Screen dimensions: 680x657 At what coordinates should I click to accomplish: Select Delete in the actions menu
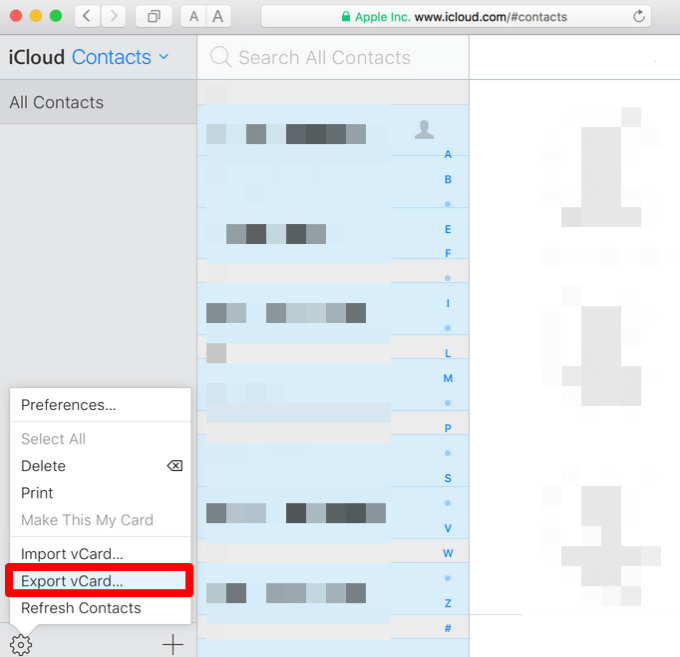(100, 466)
